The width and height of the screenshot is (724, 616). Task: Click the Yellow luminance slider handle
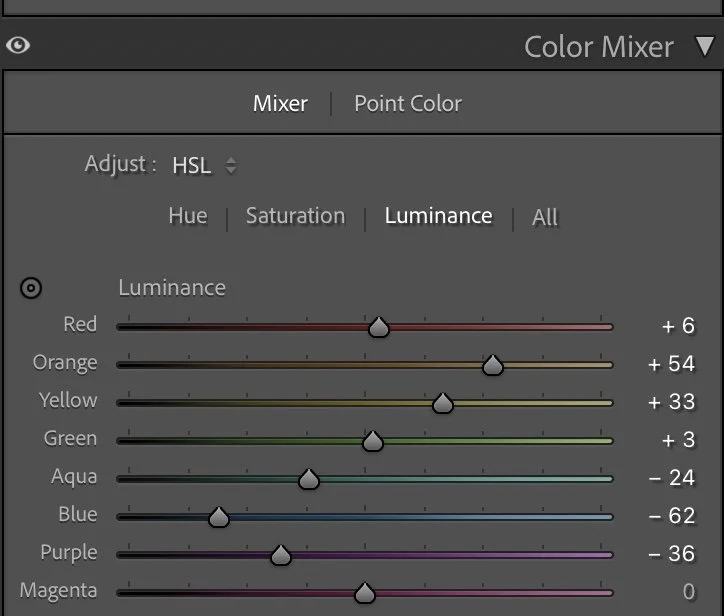(443, 403)
